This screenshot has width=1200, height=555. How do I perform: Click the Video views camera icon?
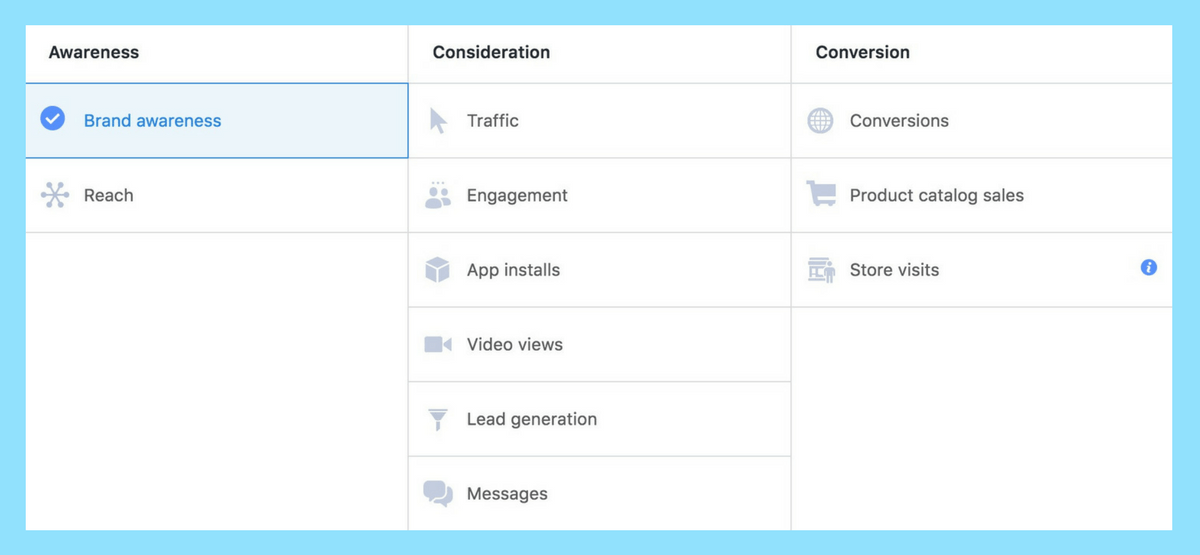pyautogui.click(x=438, y=344)
